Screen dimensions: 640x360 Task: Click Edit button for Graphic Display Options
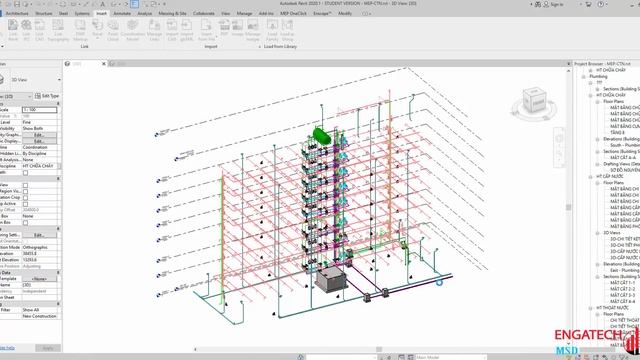(39, 141)
